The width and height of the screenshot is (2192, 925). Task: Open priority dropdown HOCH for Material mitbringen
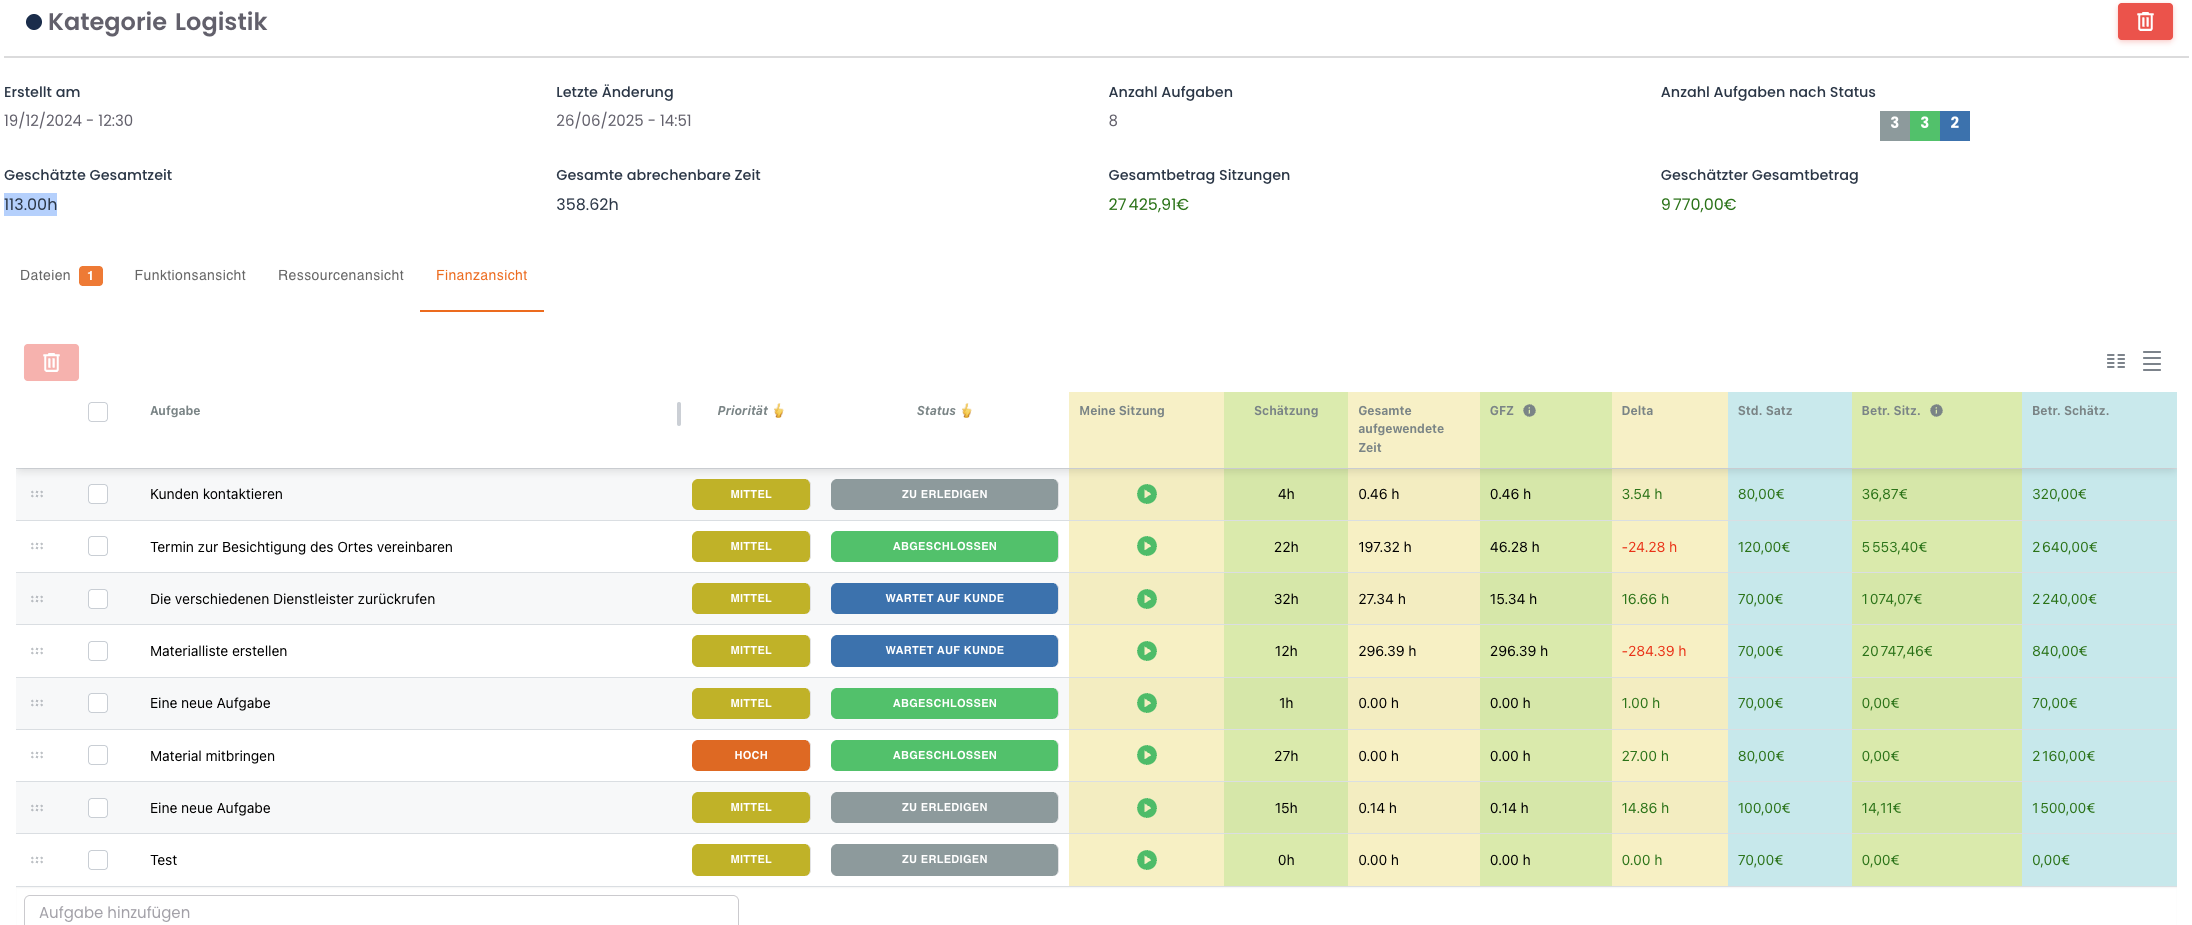click(x=750, y=756)
